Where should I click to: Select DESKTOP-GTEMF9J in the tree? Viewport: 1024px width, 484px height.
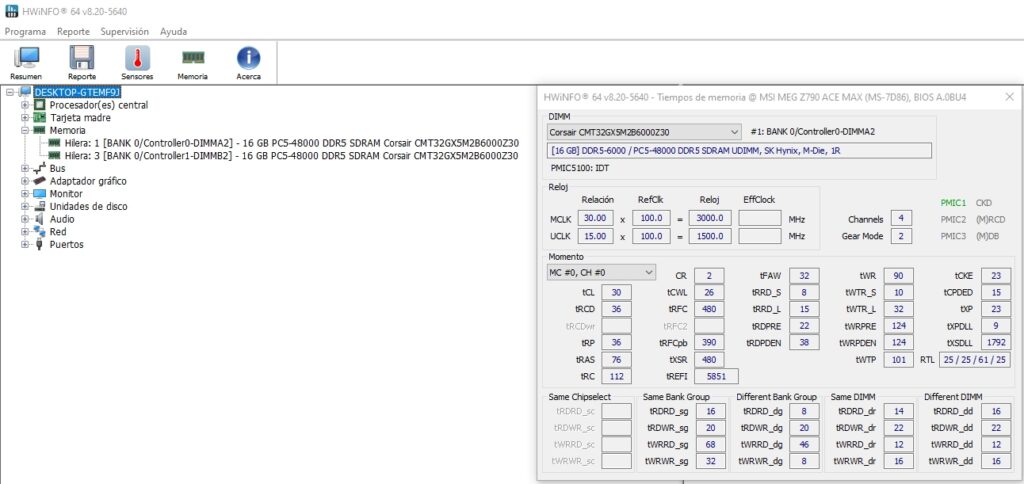click(77, 93)
